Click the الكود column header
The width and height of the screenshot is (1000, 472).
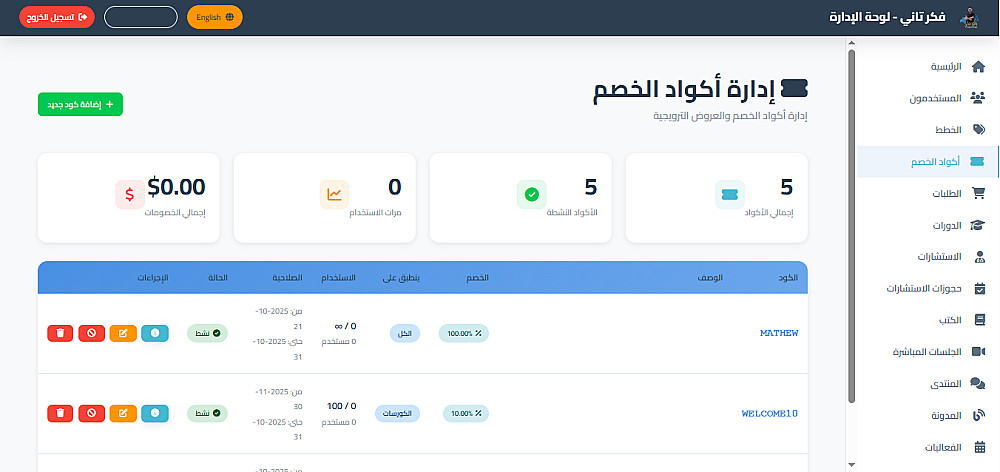(788, 278)
